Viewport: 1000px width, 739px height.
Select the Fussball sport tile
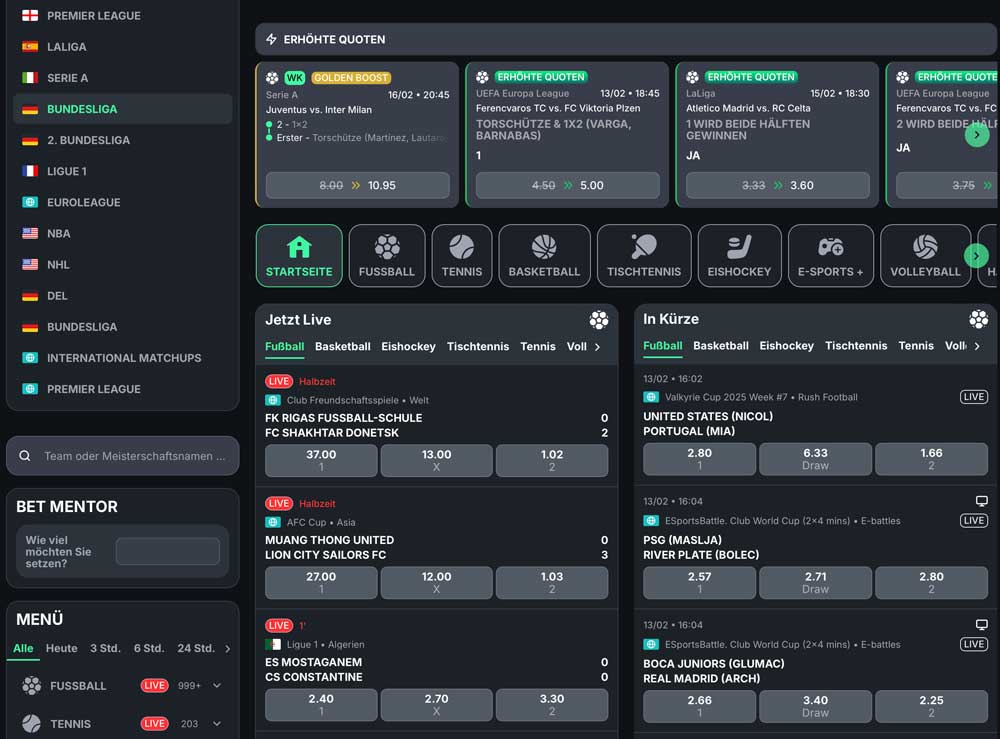click(x=386, y=256)
